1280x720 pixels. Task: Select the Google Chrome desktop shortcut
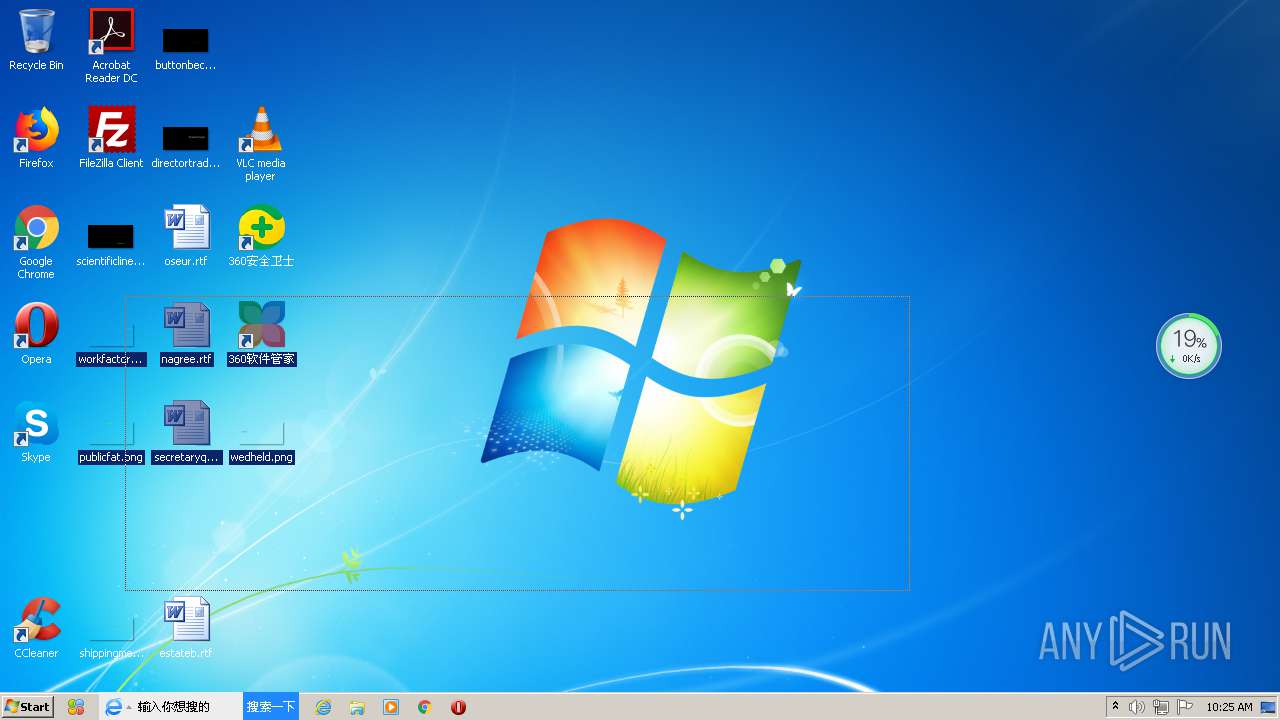[36, 241]
